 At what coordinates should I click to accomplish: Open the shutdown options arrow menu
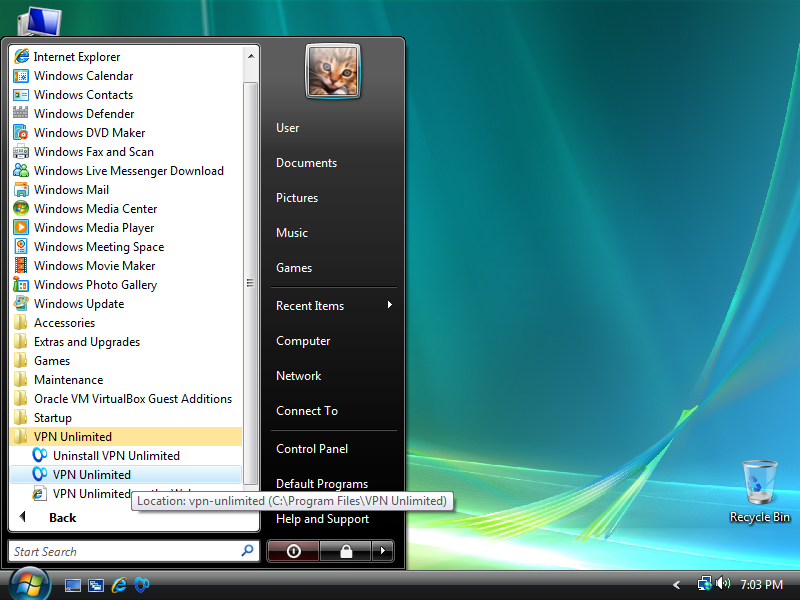click(x=383, y=551)
